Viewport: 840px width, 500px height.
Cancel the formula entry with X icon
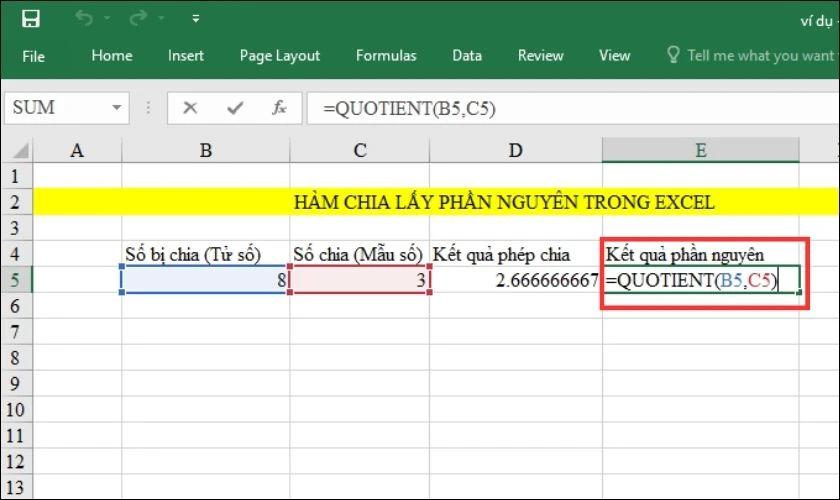190,108
